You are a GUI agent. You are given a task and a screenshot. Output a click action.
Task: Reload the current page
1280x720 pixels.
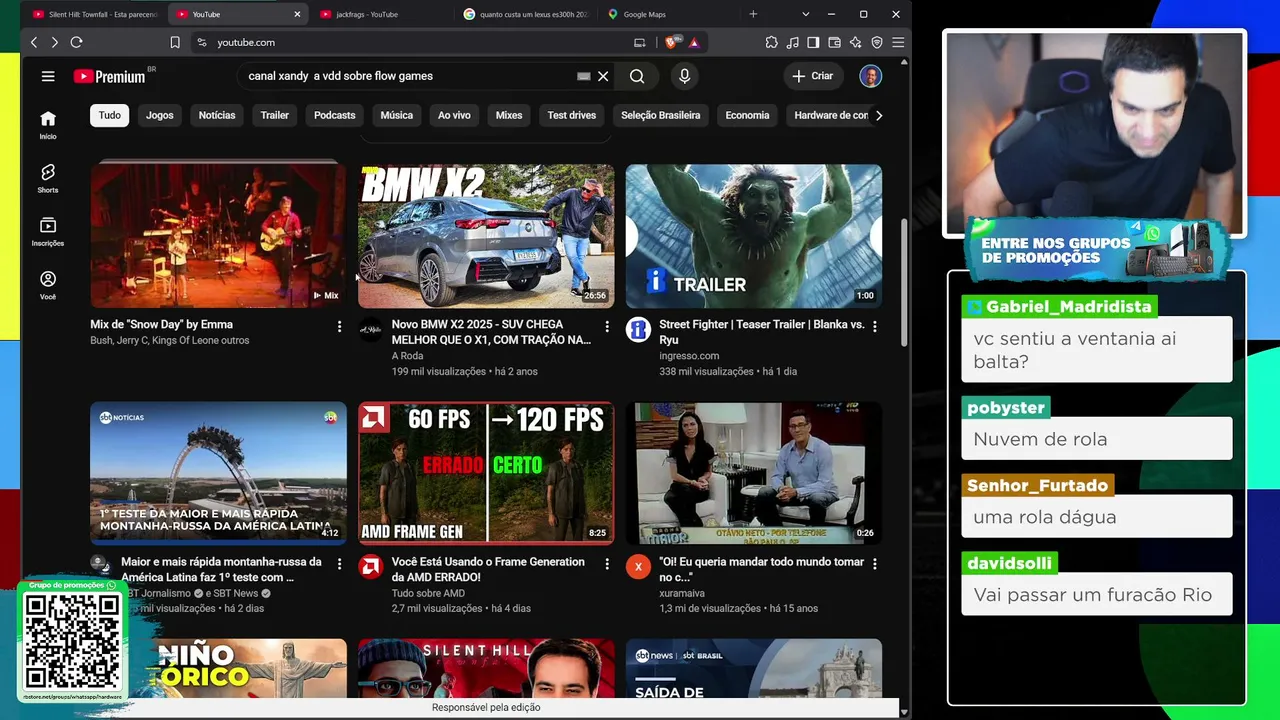[76, 42]
